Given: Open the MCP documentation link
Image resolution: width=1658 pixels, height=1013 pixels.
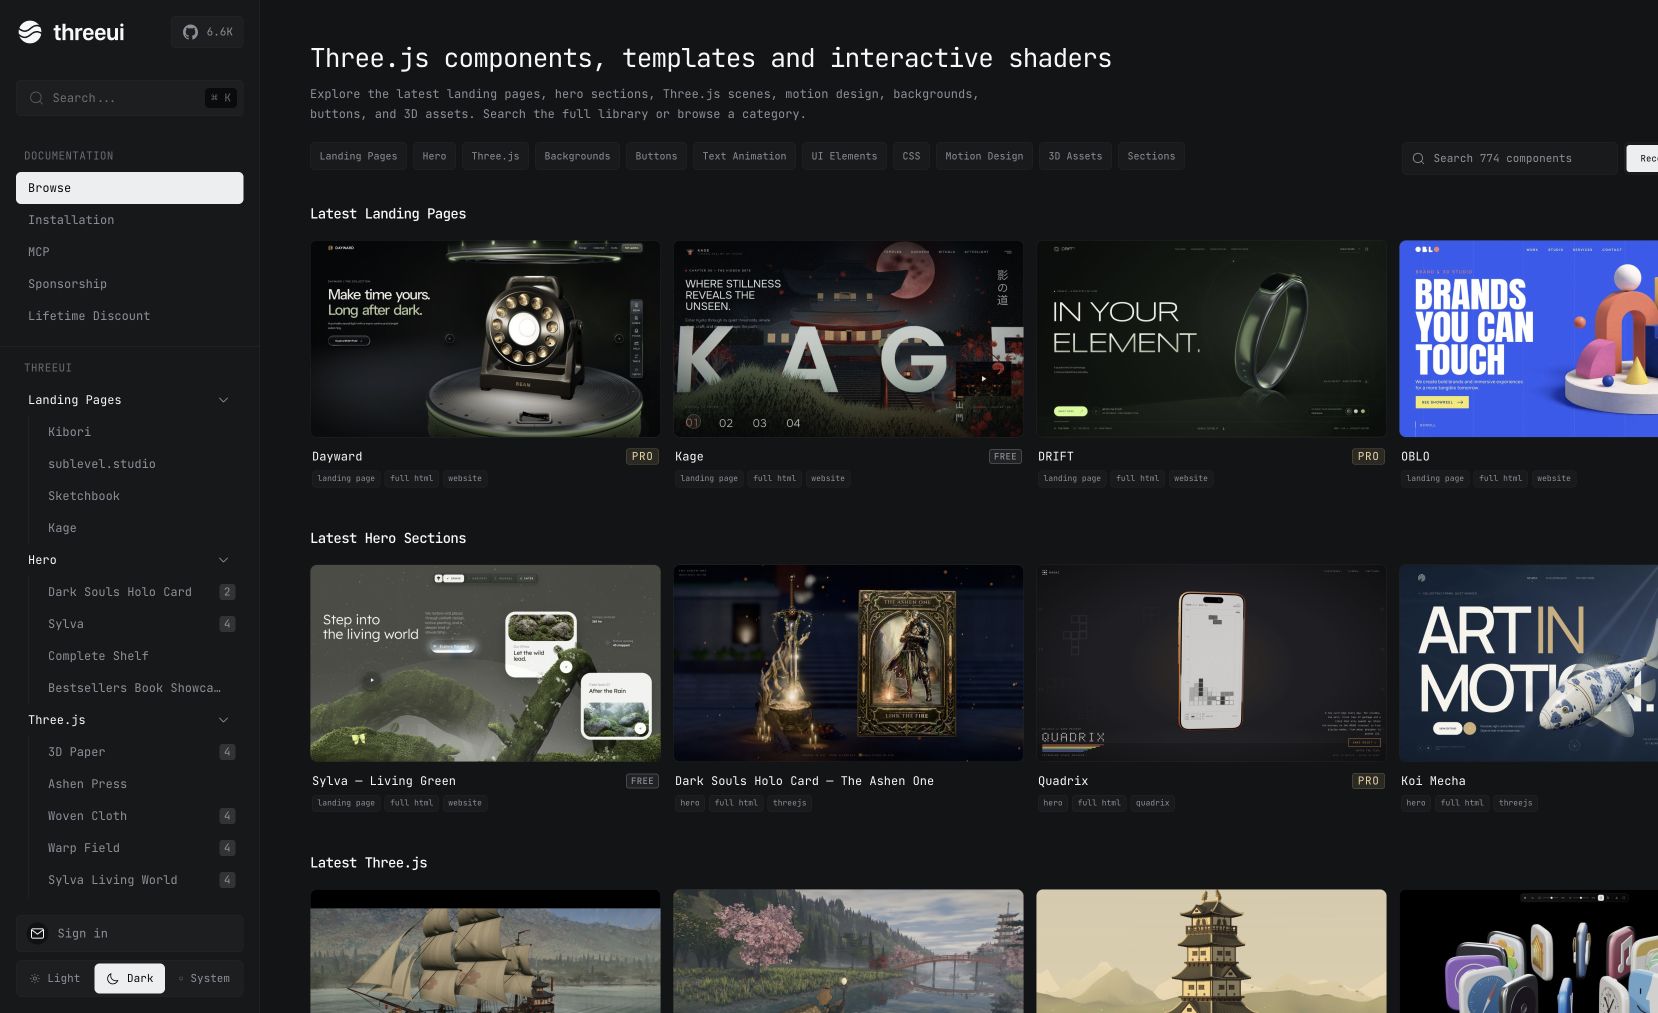Looking at the screenshot, I should (x=130, y=252).
